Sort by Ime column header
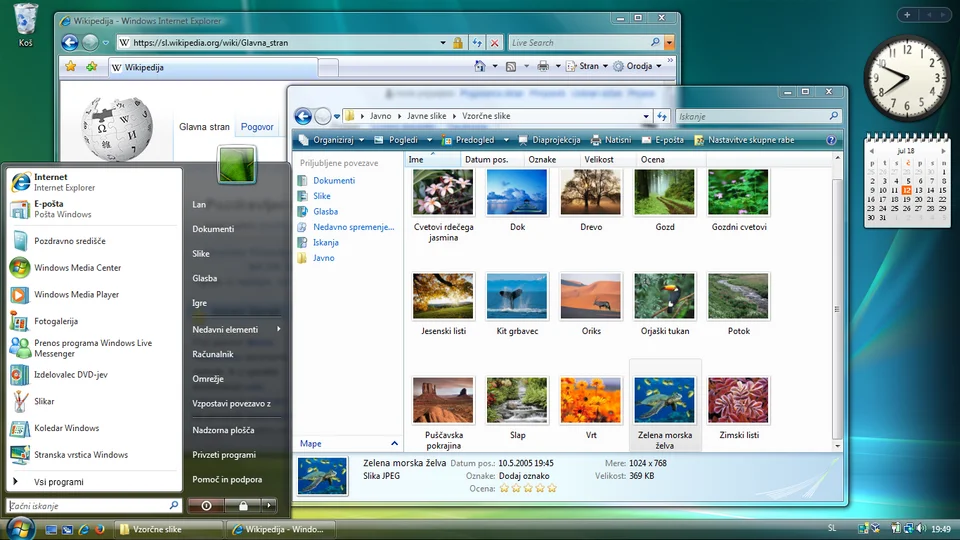 point(432,159)
